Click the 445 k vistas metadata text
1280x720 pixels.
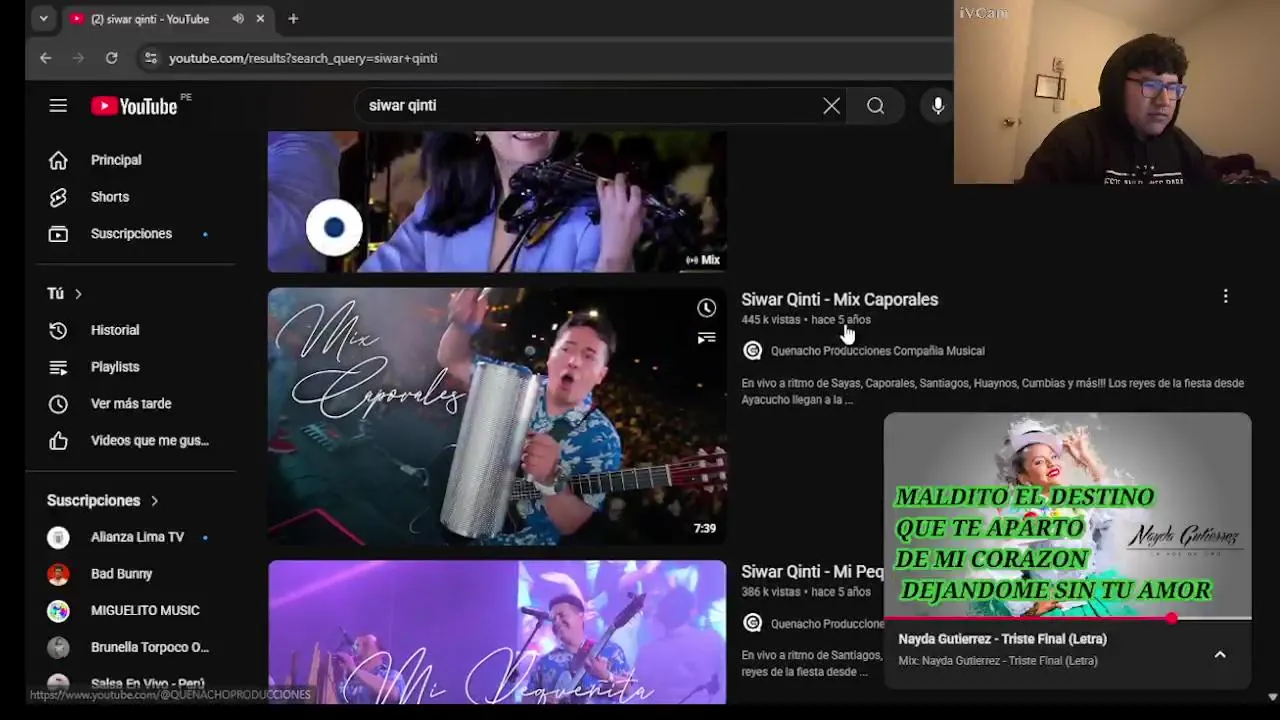[770, 320]
